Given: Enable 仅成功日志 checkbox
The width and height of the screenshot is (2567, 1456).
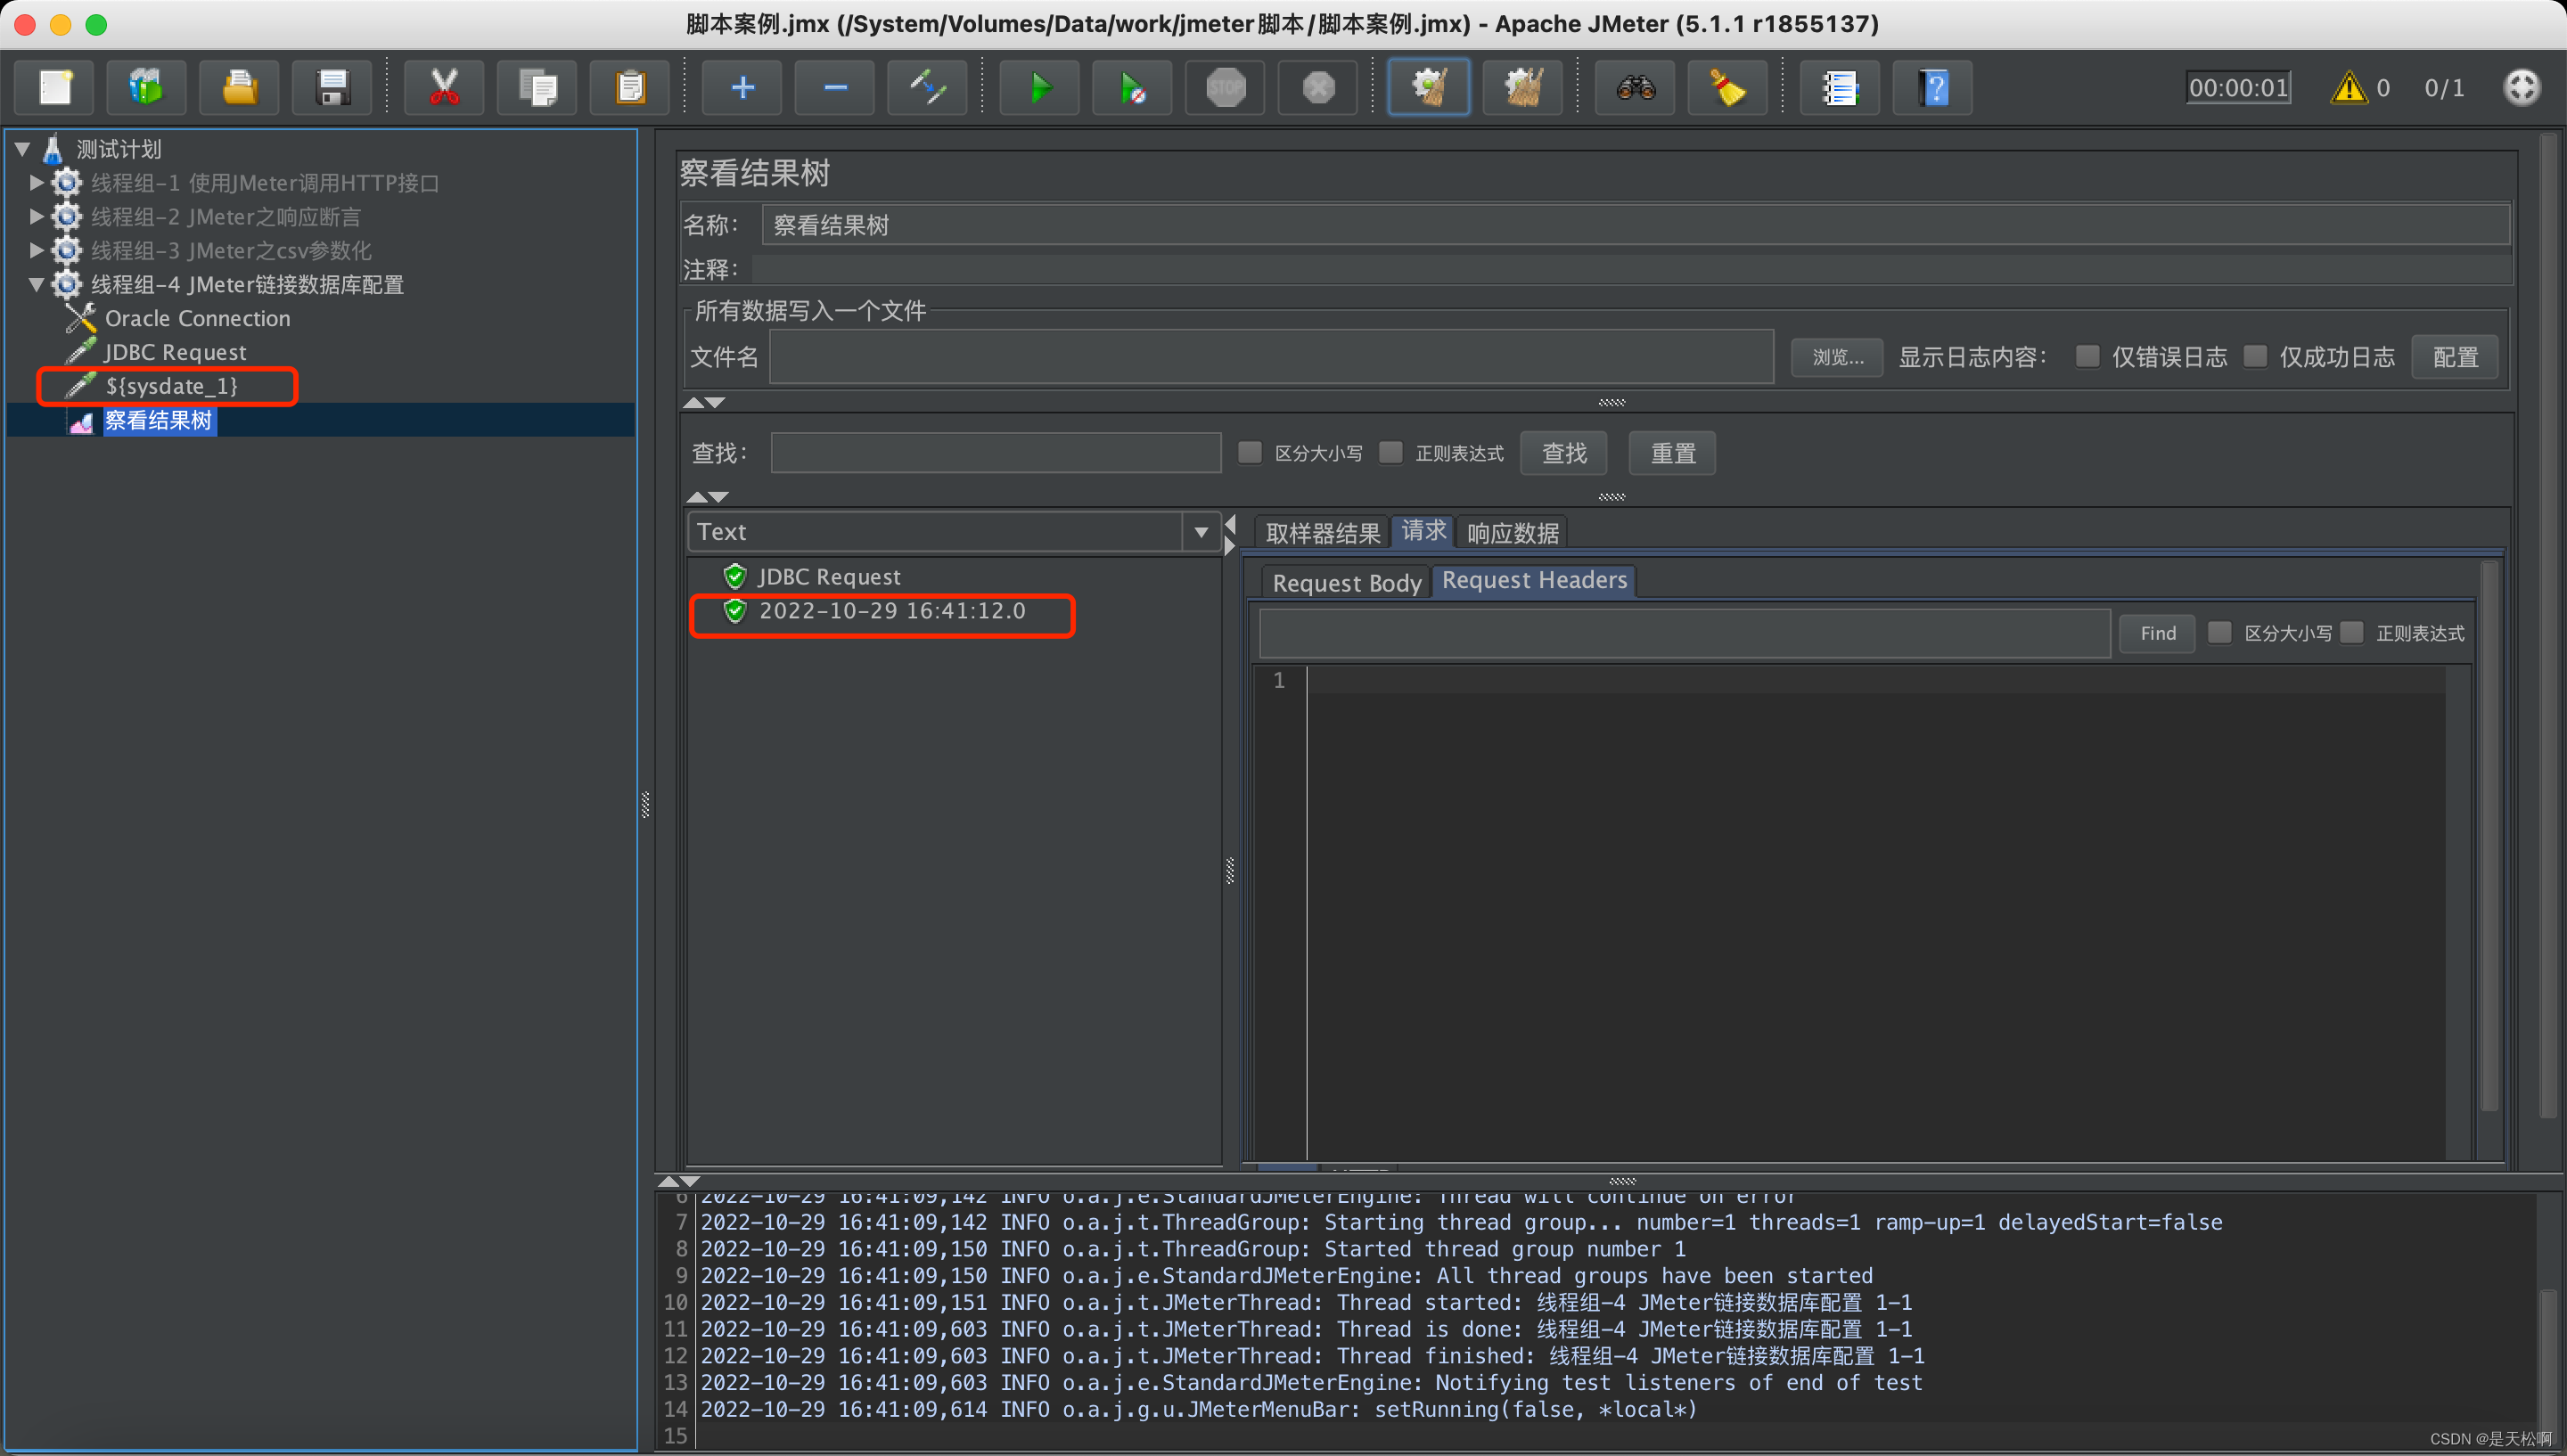Looking at the screenshot, I should tap(2255, 356).
